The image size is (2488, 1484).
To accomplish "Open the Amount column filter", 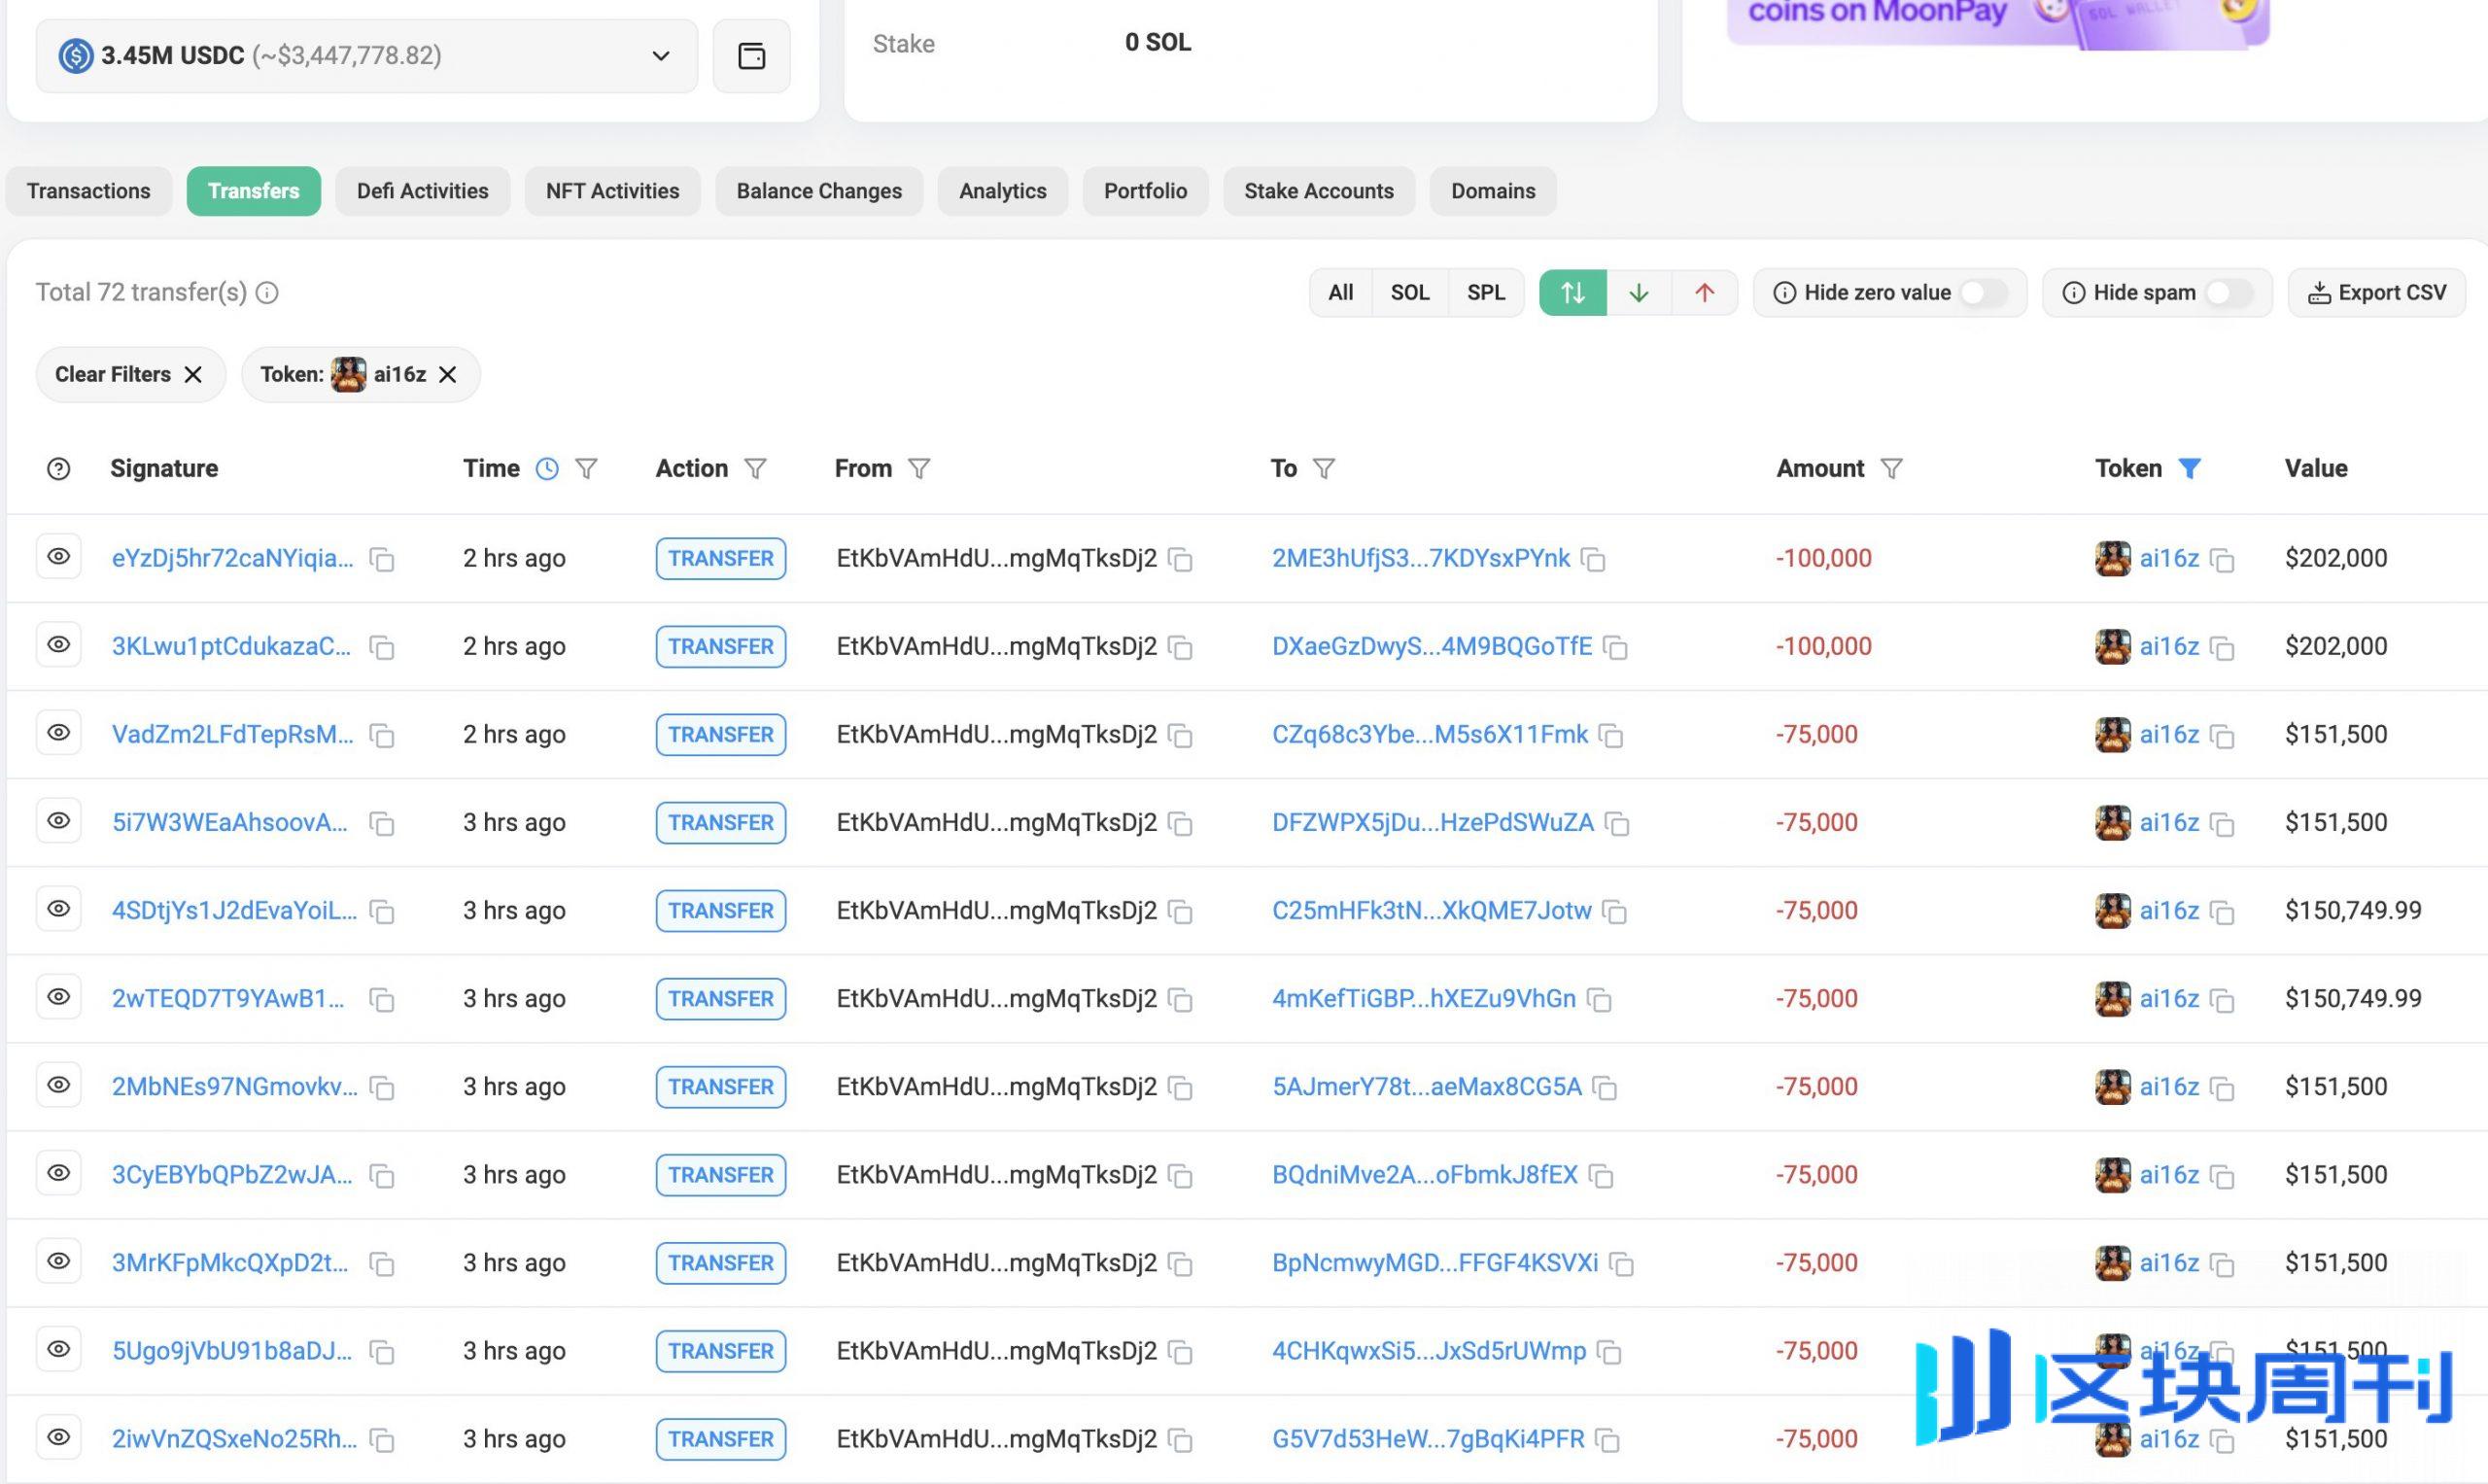I will [x=1891, y=469].
